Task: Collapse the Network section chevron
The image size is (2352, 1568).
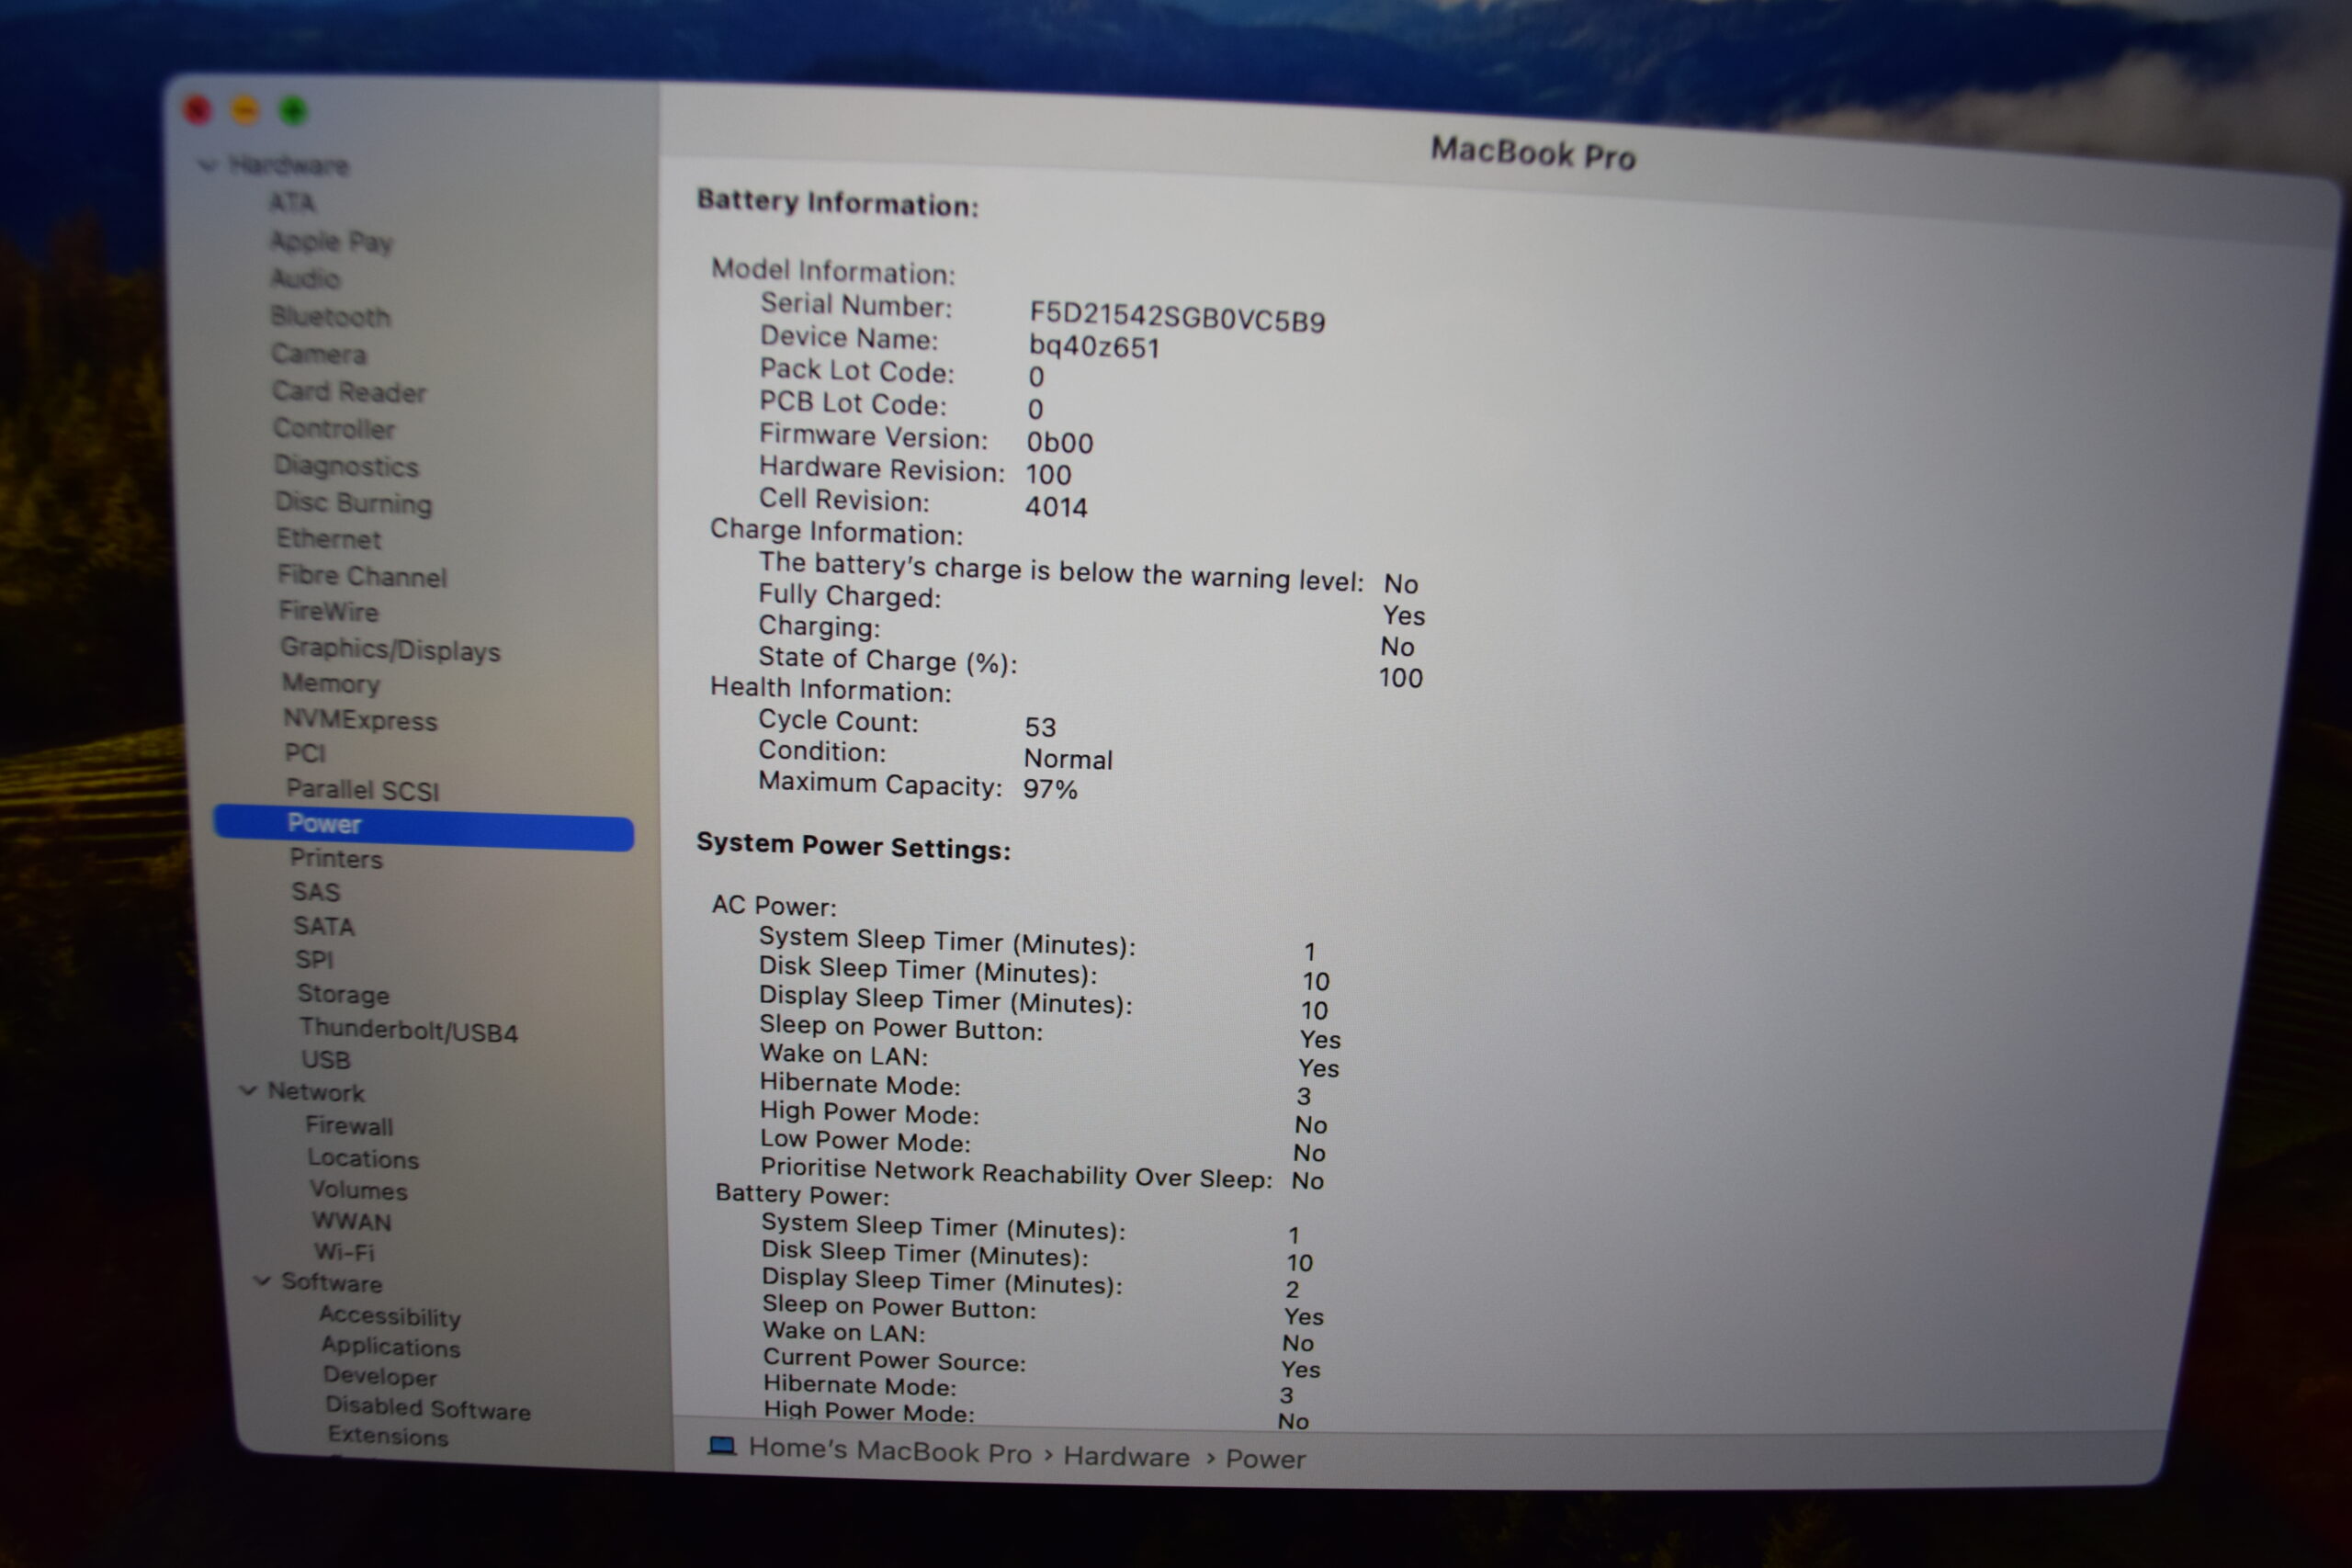Action: 247,1090
